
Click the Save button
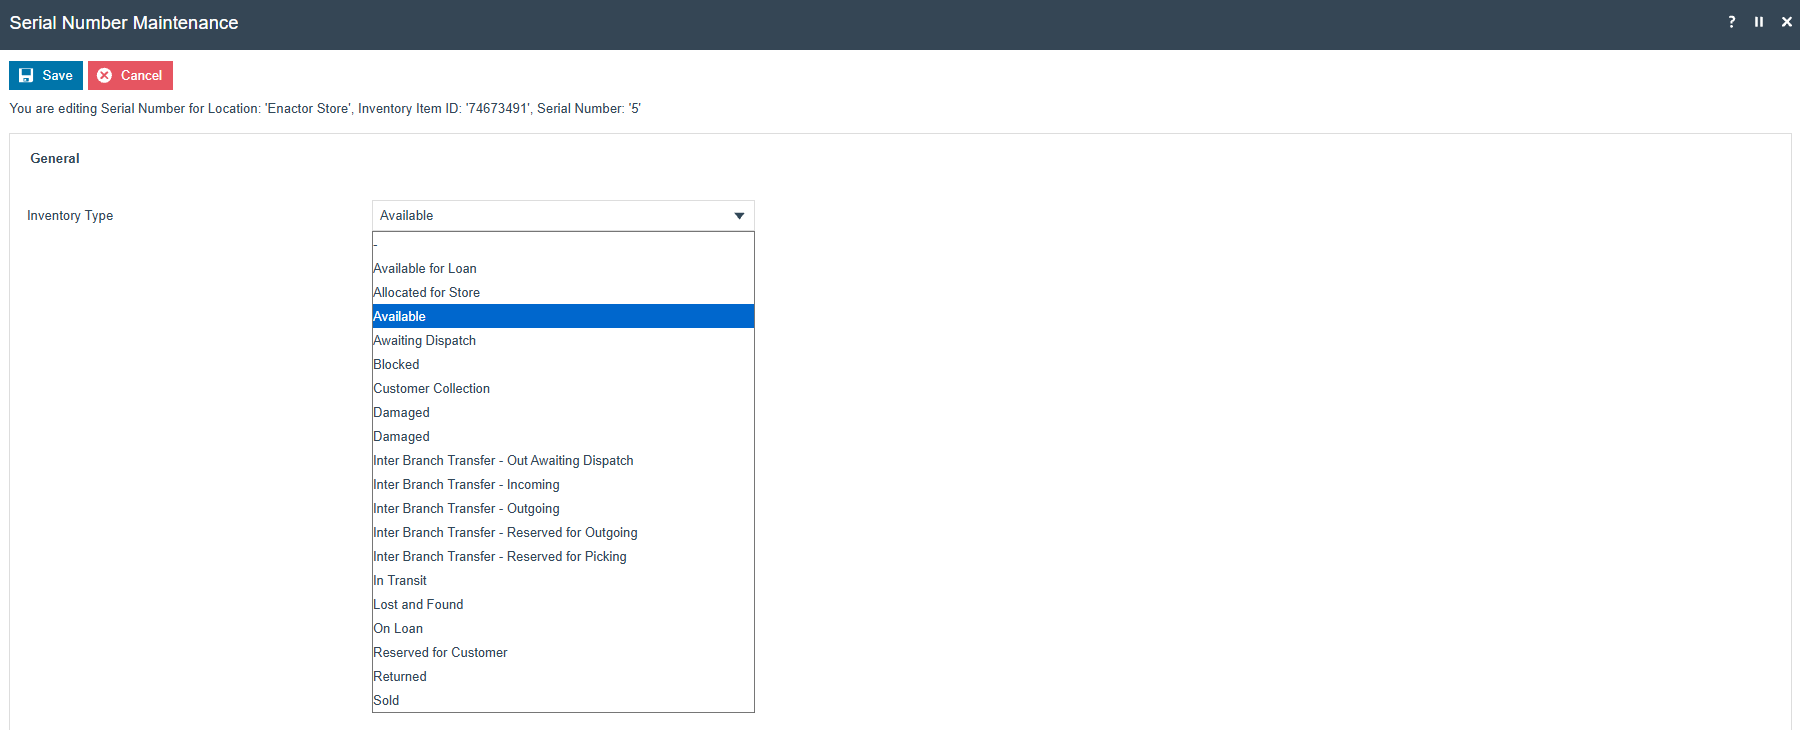pyautogui.click(x=46, y=75)
